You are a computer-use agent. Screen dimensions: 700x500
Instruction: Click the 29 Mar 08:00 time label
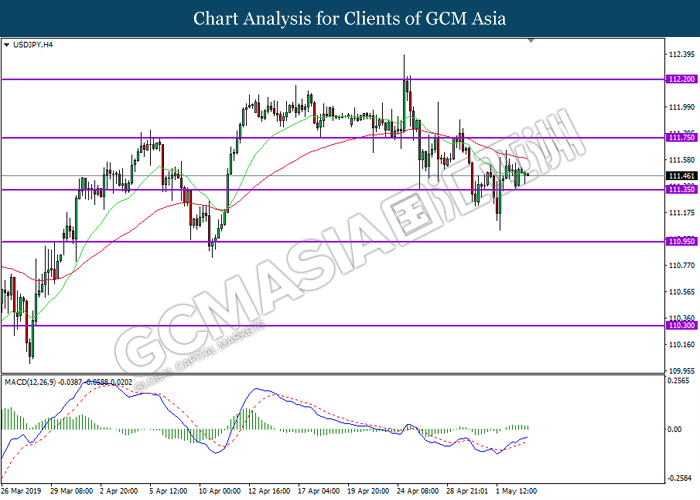(72, 491)
